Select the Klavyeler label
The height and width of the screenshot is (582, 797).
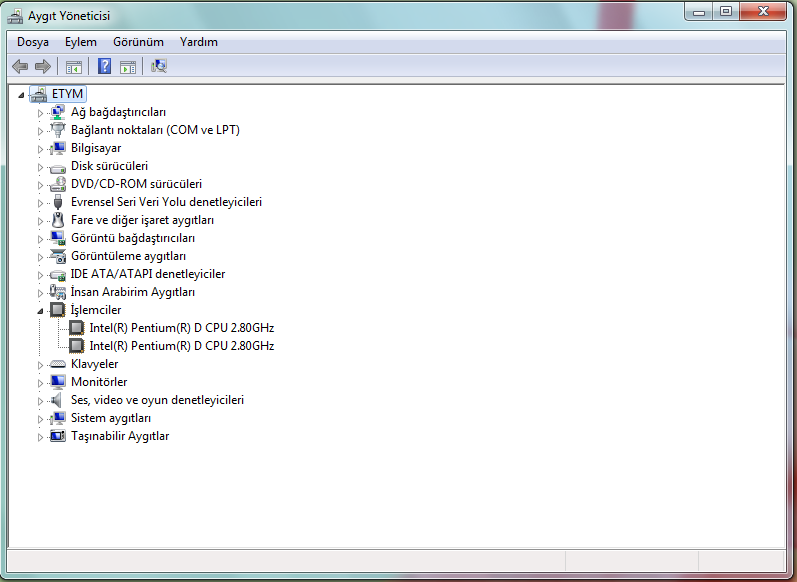(95, 364)
